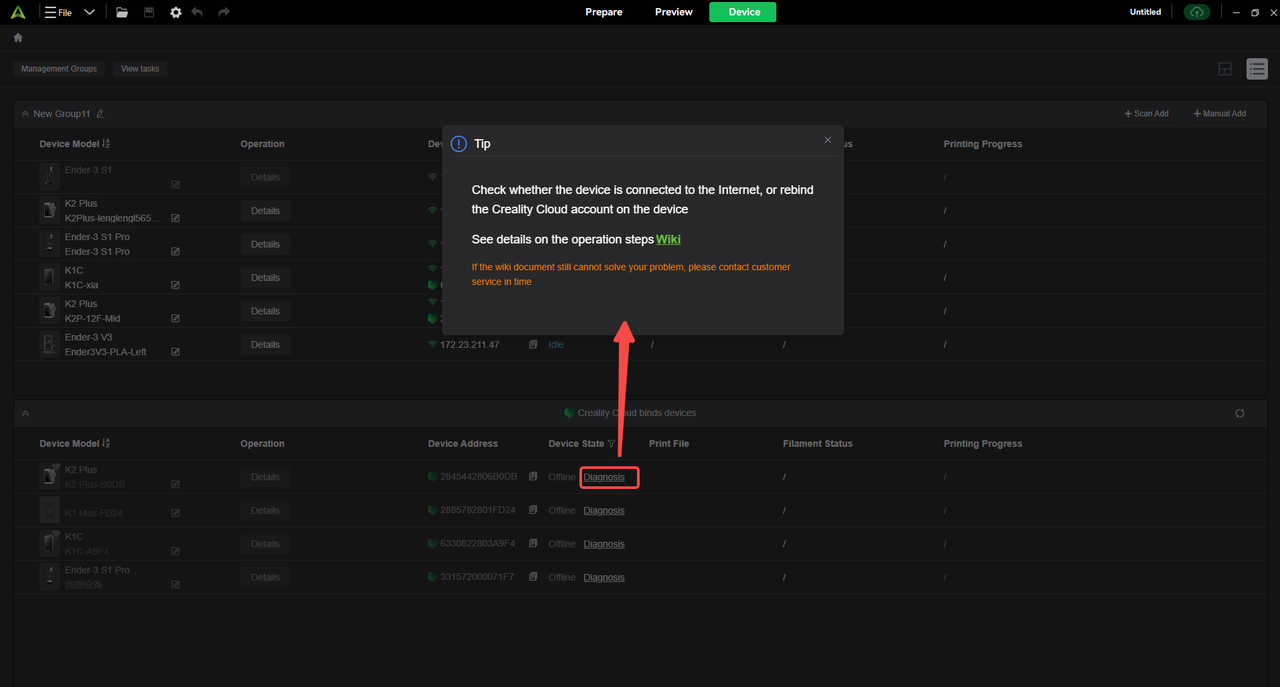Copy the address 172.23.211.47
This screenshot has width=1280, height=687.
pos(533,345)
